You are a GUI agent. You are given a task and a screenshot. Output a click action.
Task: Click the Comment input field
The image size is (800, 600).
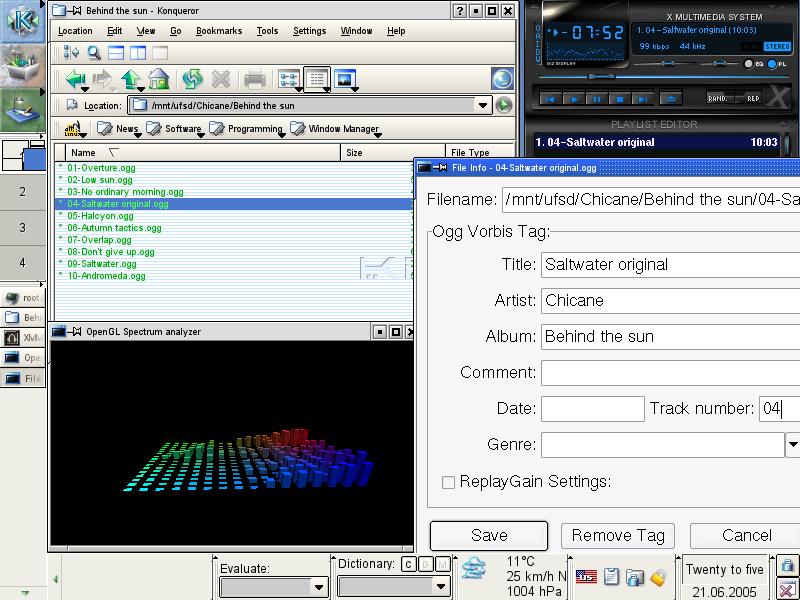pyautogui.click(x=670, y=372)
